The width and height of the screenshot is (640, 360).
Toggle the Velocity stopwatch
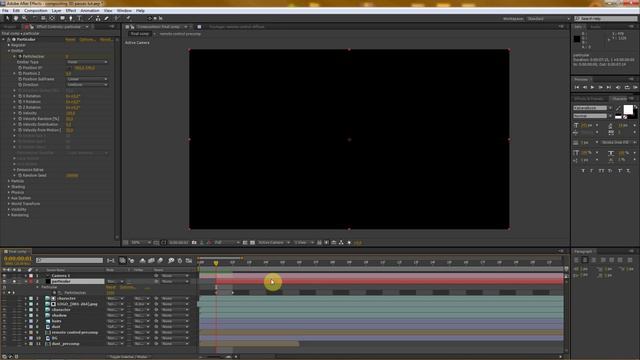(20, 113)
